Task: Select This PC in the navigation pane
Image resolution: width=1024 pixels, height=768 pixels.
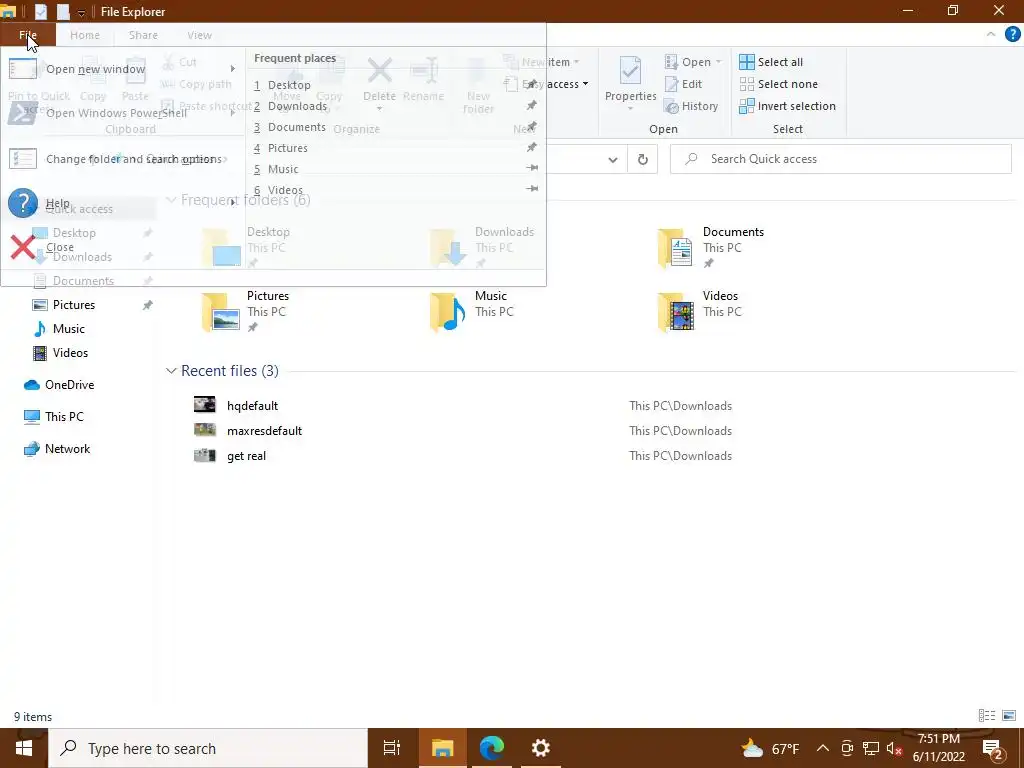Action: click(64, 417)
